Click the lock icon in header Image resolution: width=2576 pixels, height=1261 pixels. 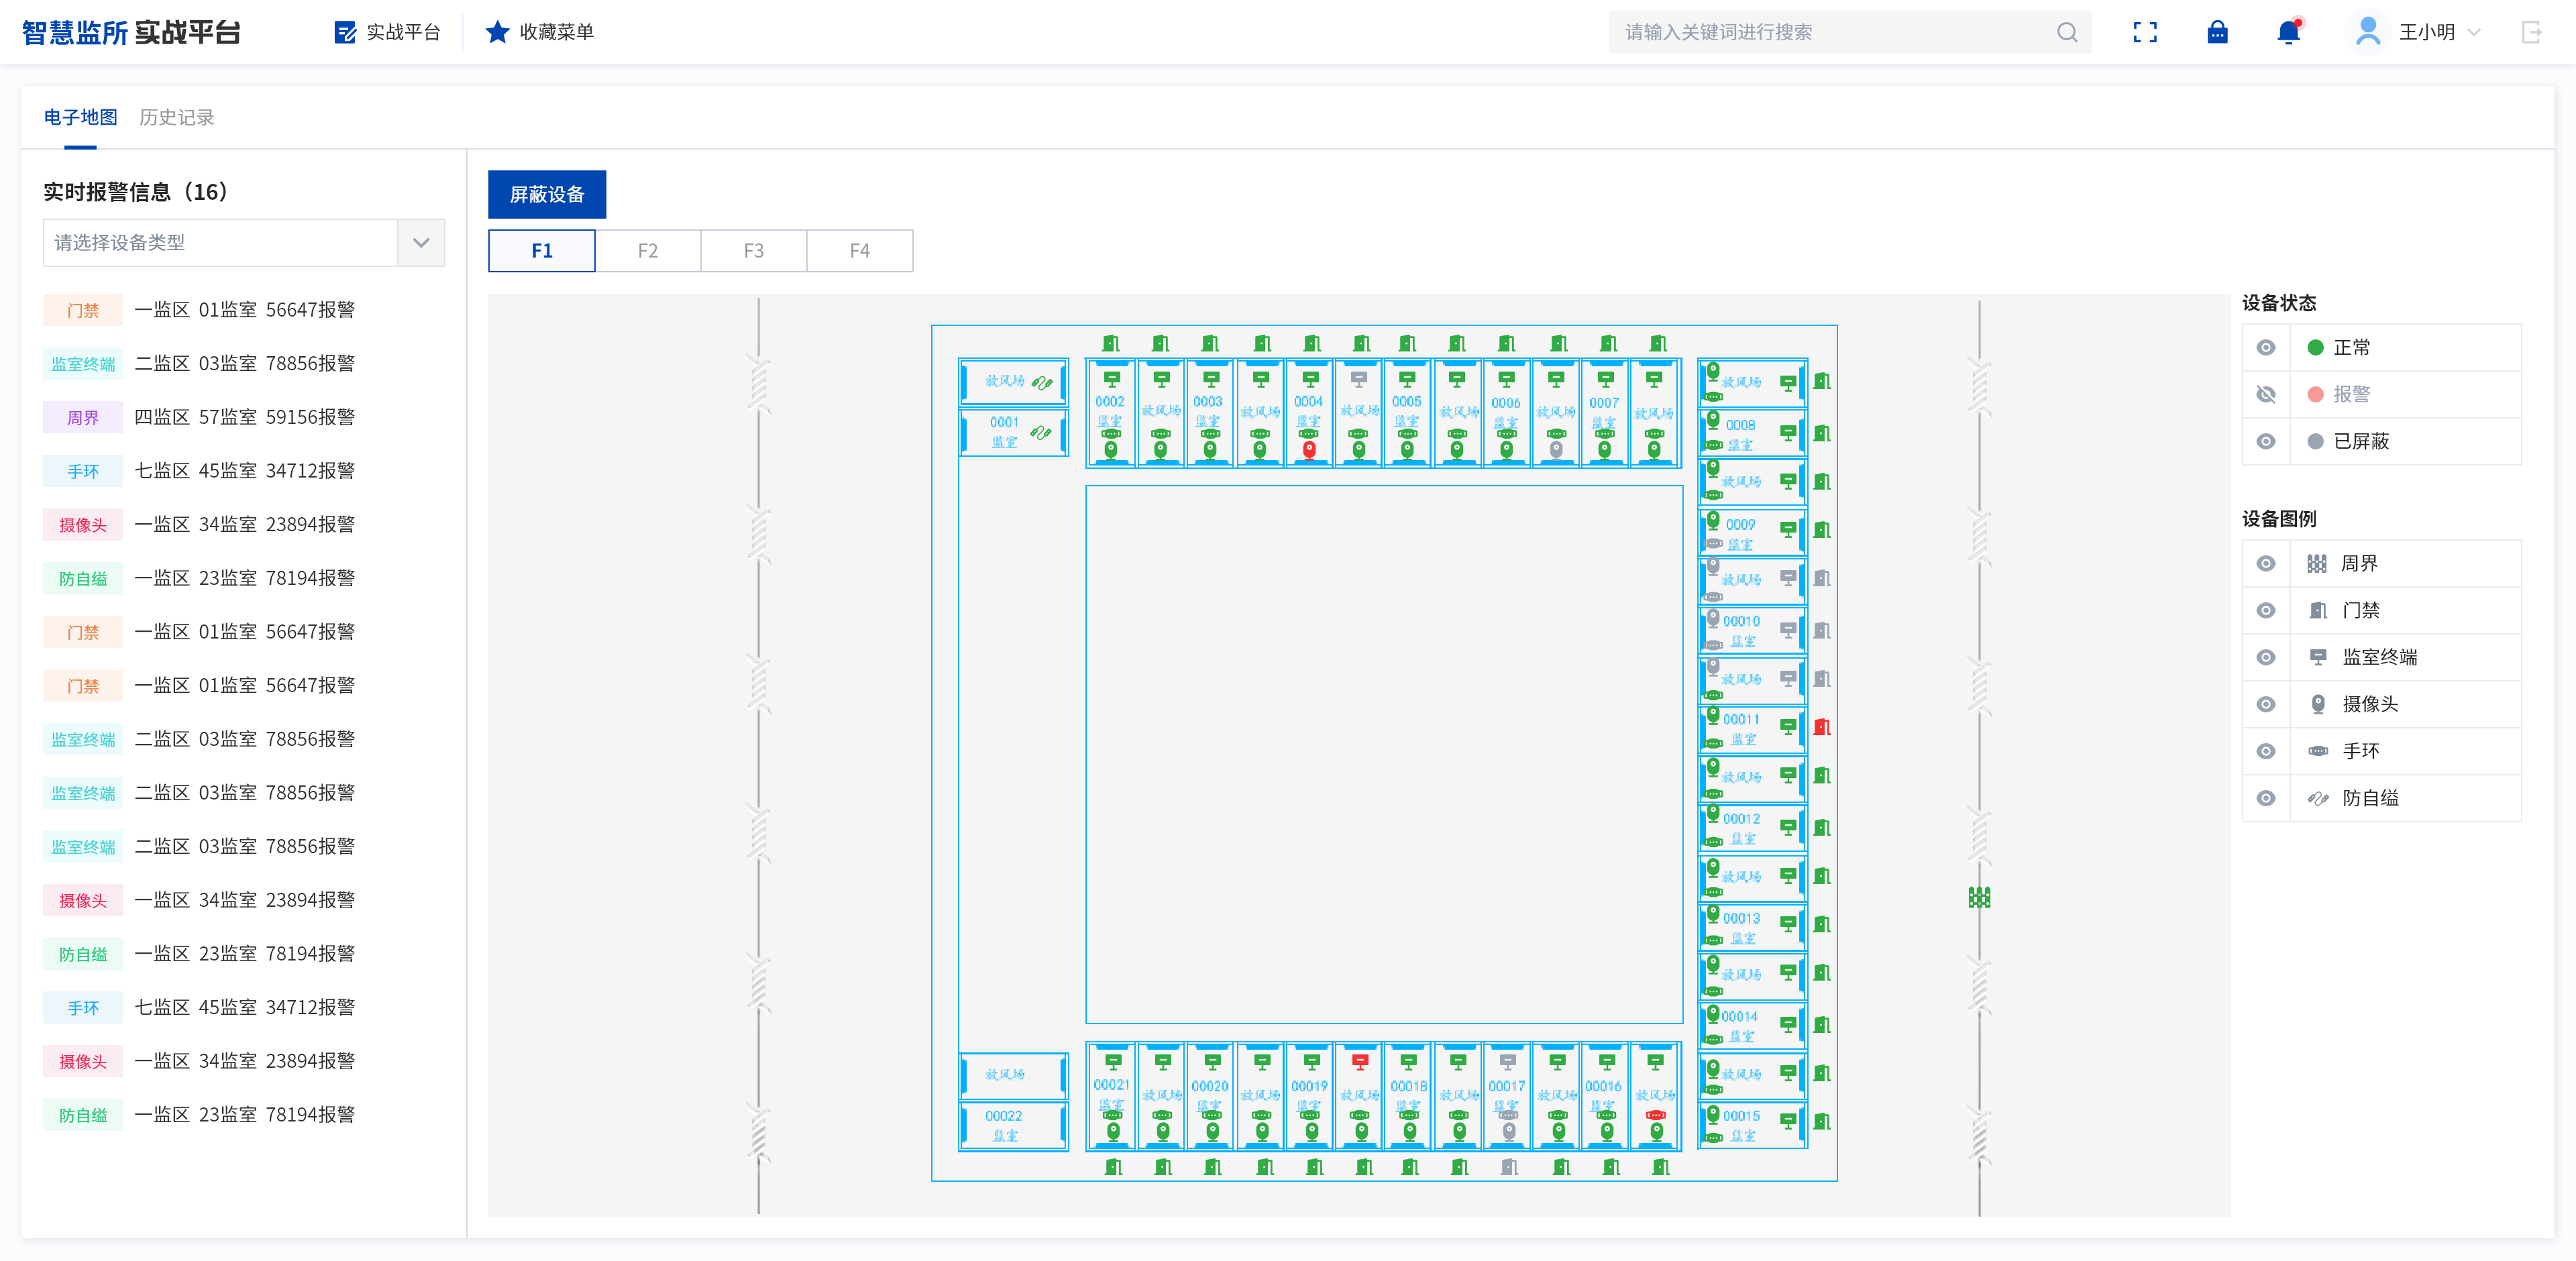(x=2217, y=32)
